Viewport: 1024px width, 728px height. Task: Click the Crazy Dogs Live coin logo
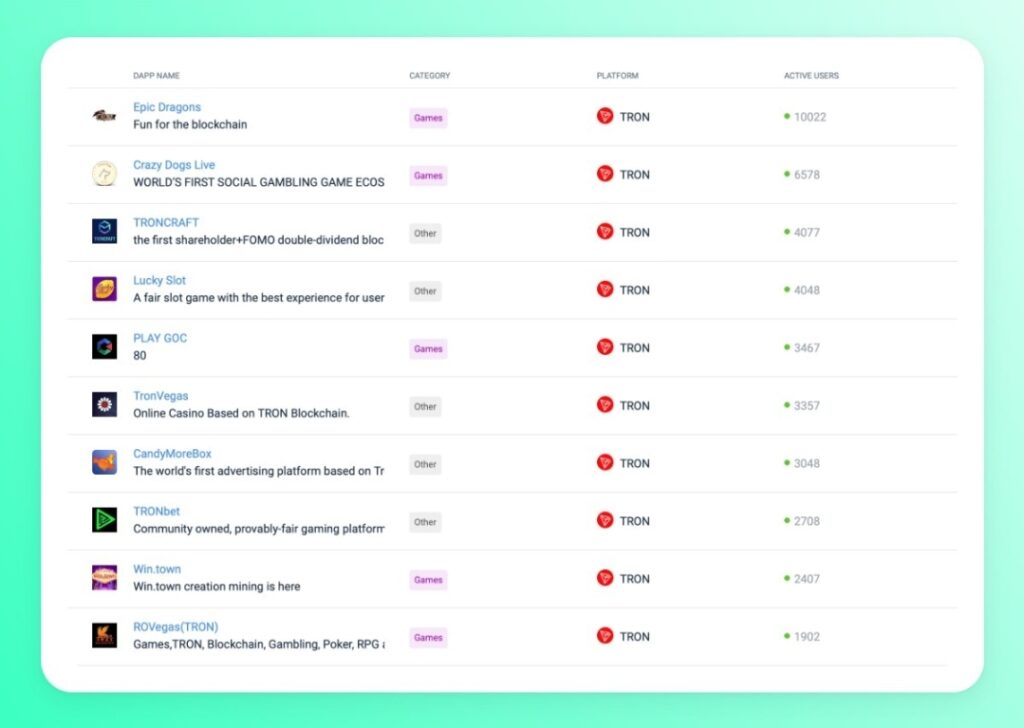104,174
